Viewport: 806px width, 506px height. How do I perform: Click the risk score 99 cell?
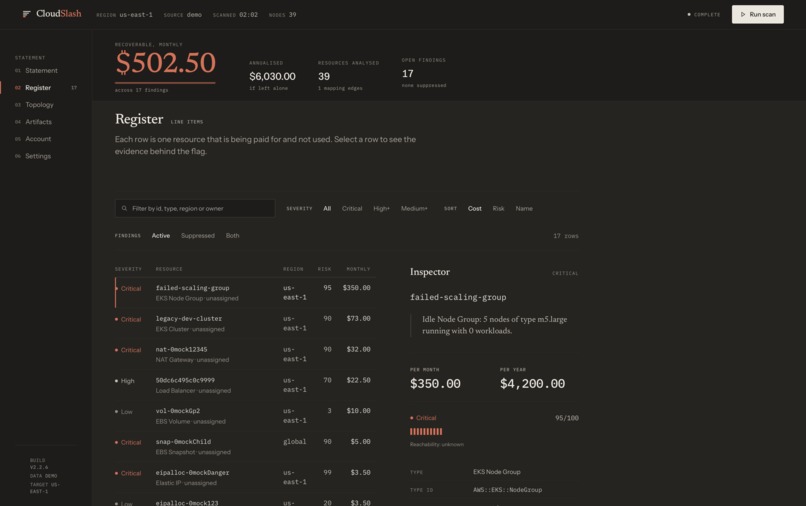[327, 473]
